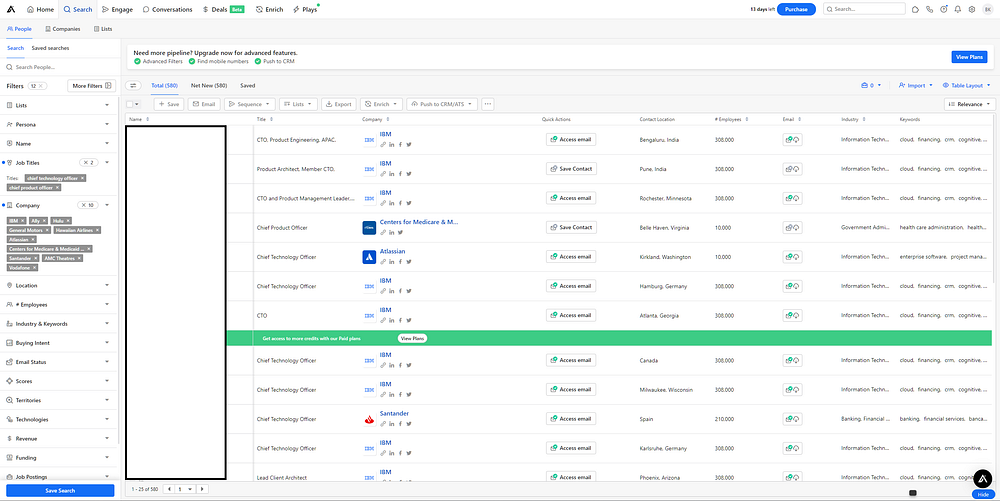Switch to the Net New tab
1000x501 pixels.
point(208,86)
